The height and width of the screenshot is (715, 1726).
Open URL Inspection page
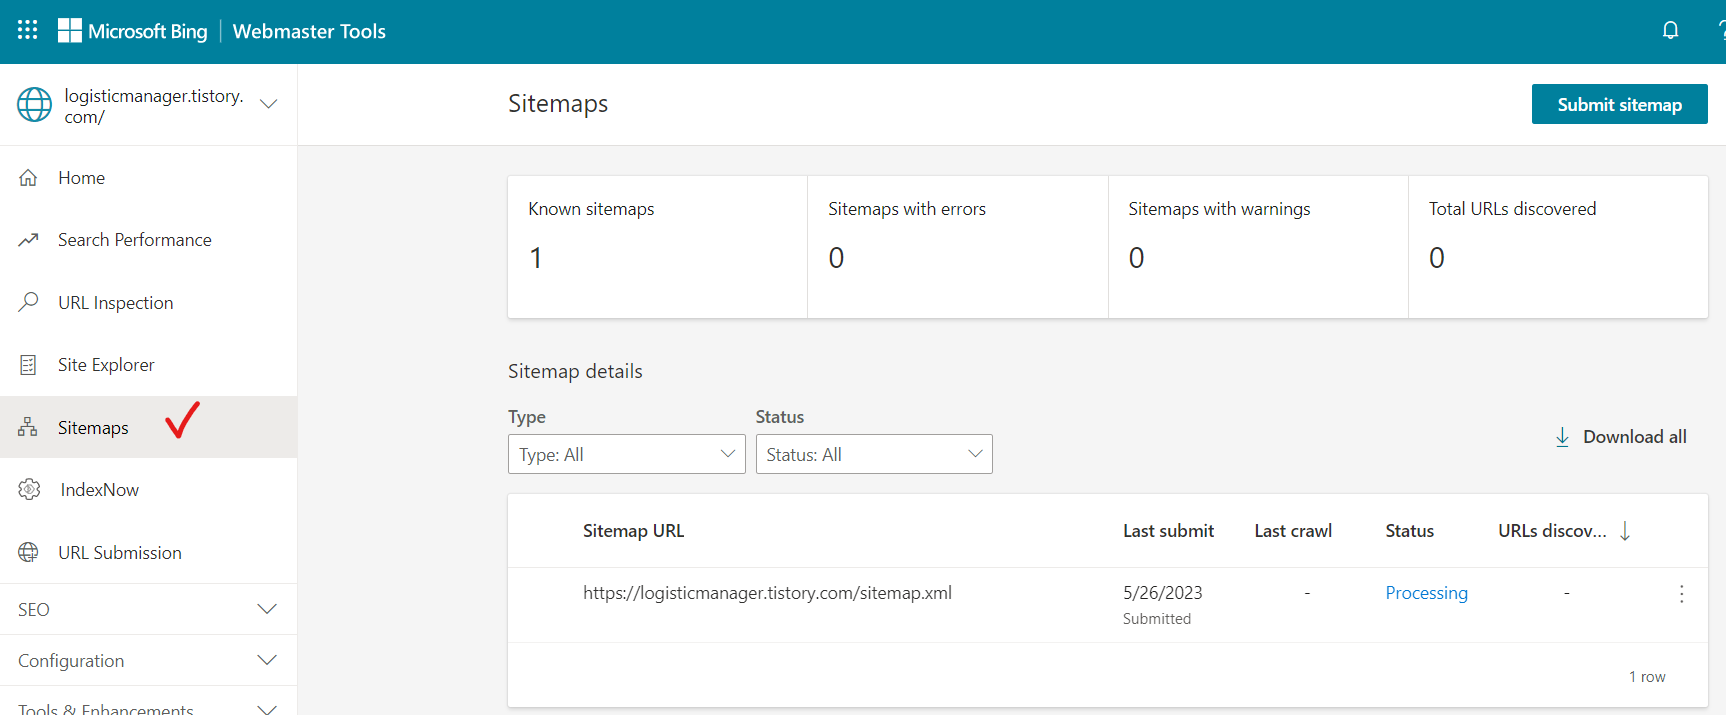point(148,302)
